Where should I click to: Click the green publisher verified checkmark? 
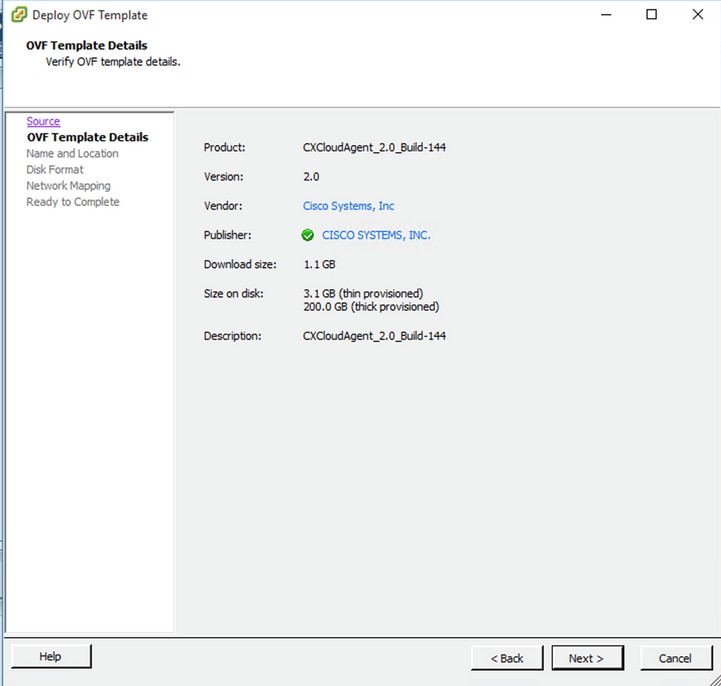coord(308,235)
